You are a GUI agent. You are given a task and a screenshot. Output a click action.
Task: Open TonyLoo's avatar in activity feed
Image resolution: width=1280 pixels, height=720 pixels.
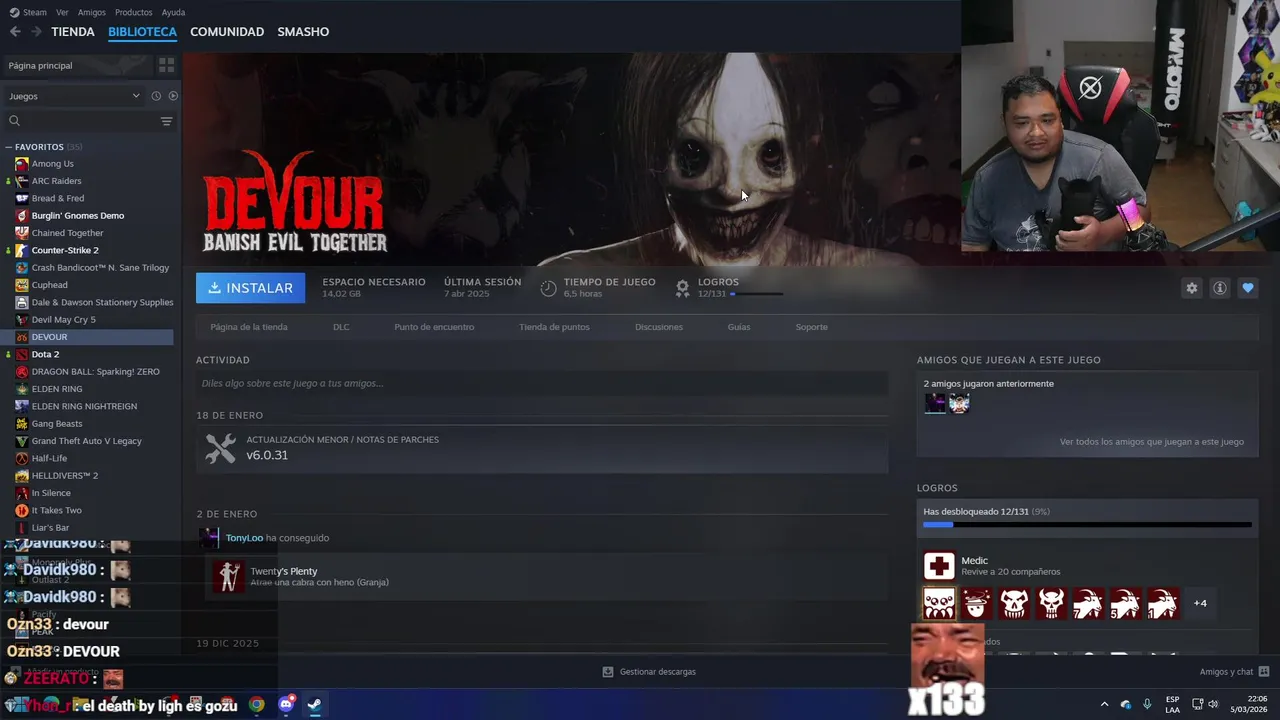point(209,538)
